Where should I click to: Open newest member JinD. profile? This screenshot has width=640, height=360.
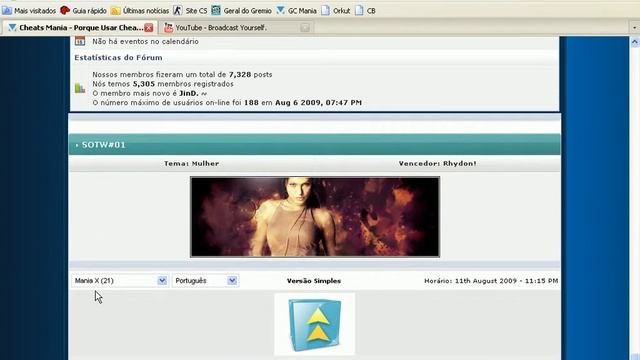[x=189, y=93]
